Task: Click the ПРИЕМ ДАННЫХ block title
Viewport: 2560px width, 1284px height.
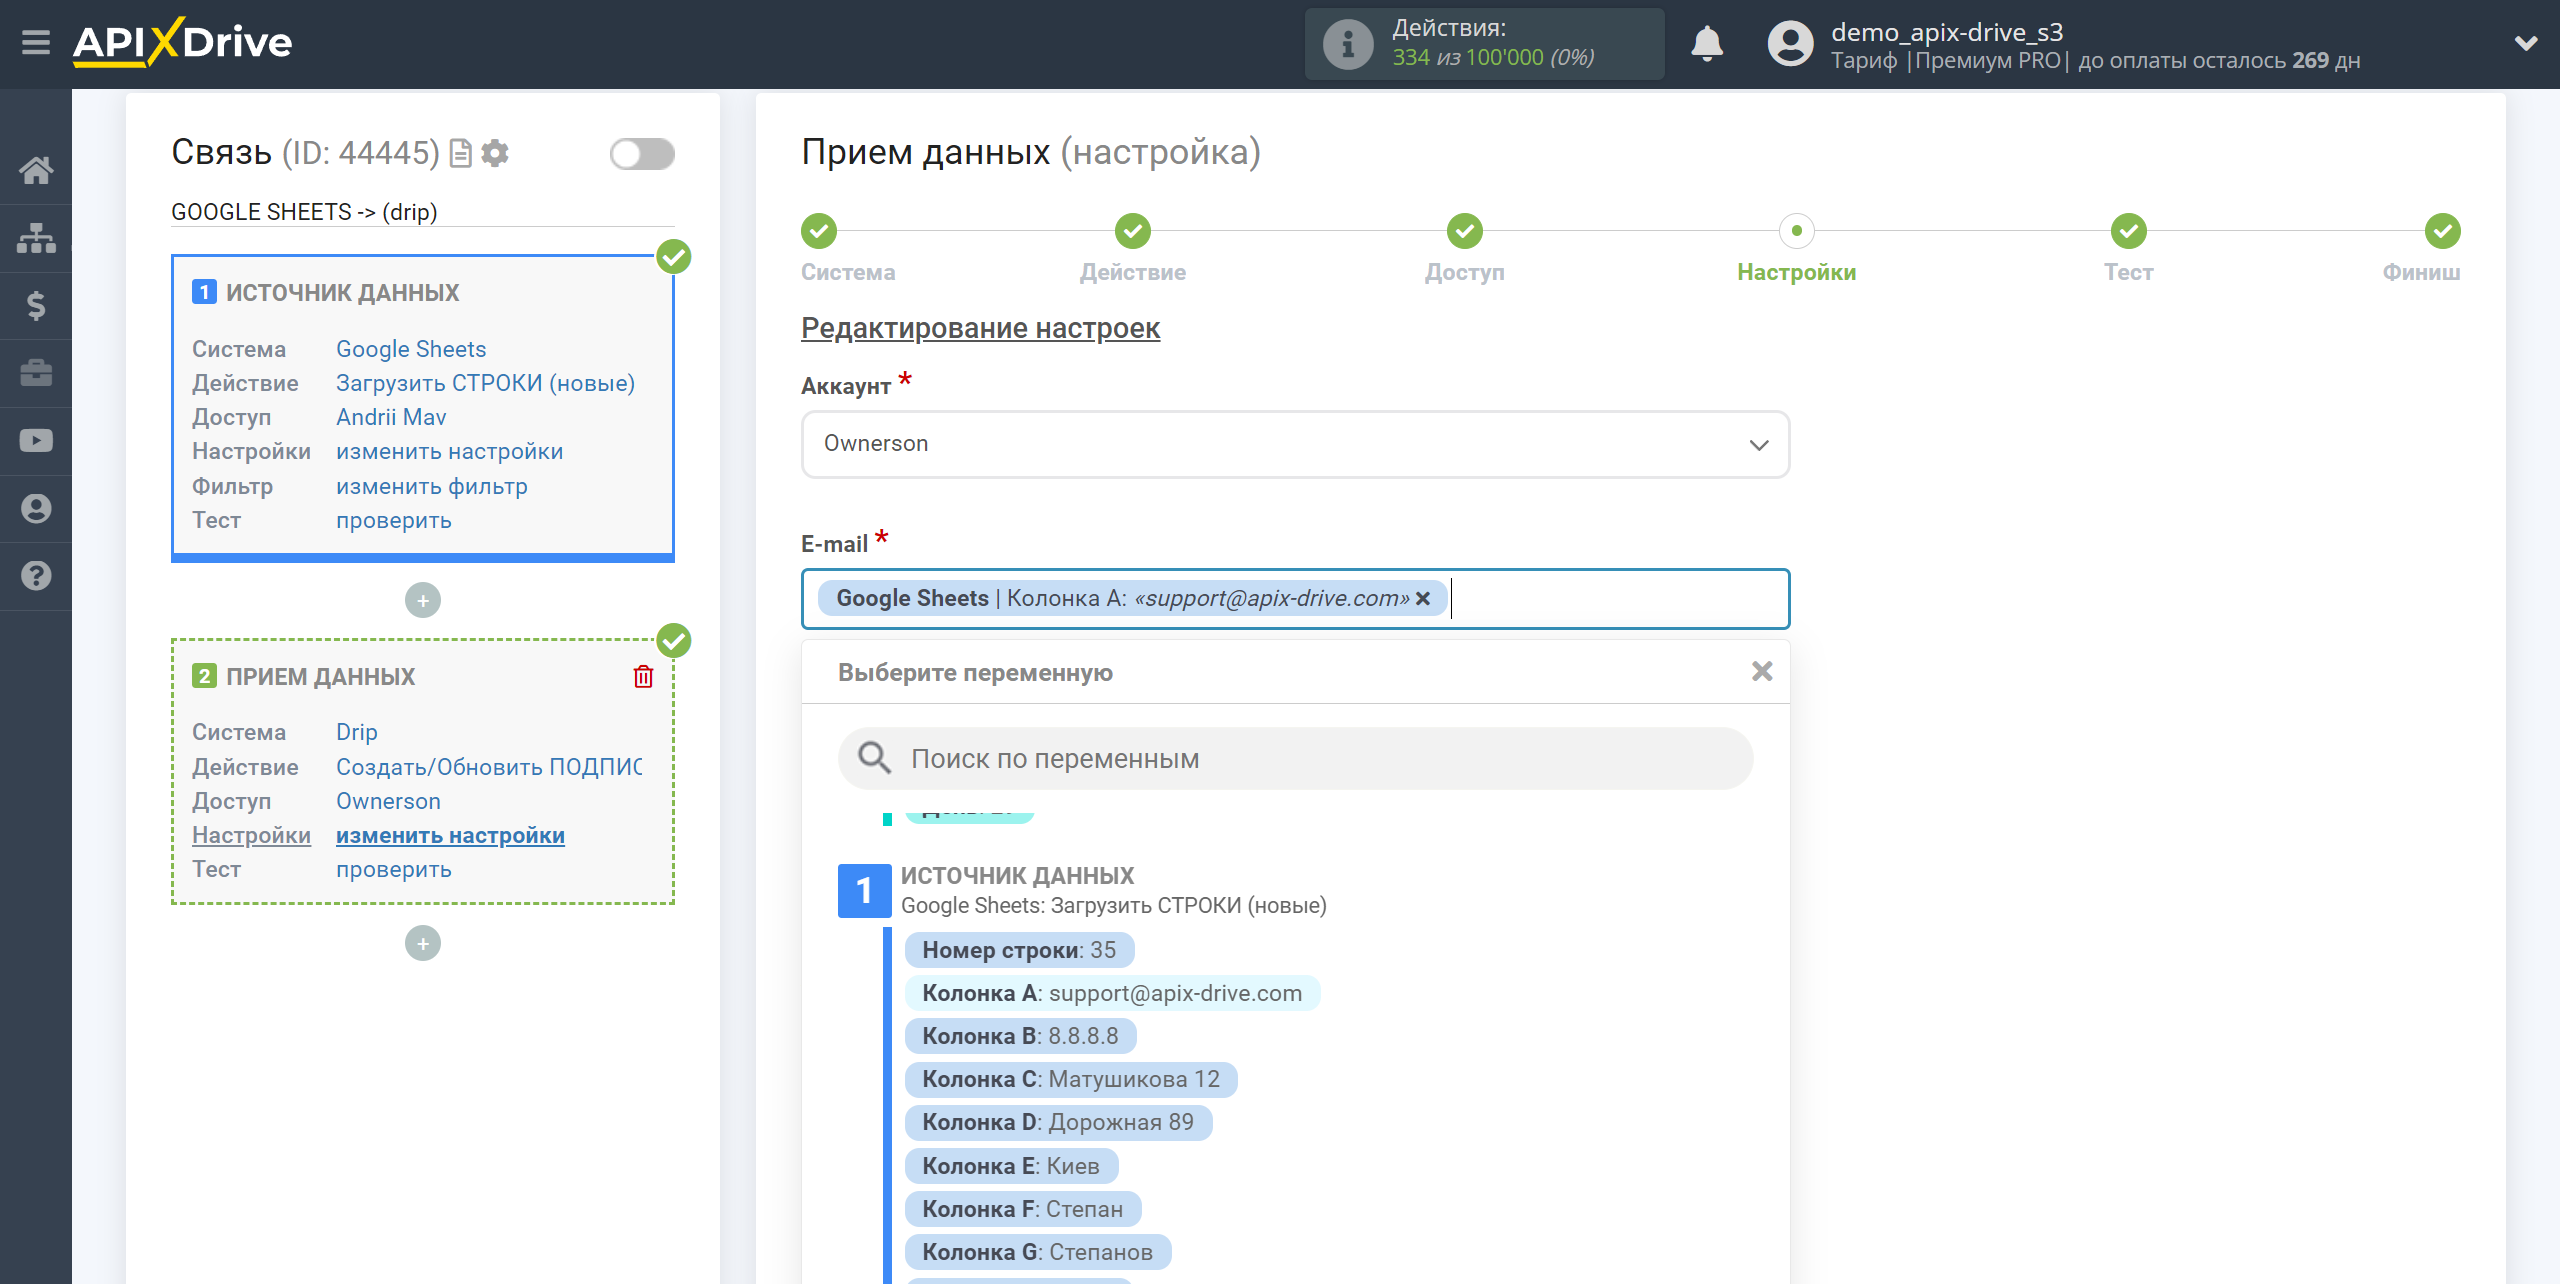Action: point(320,677)
